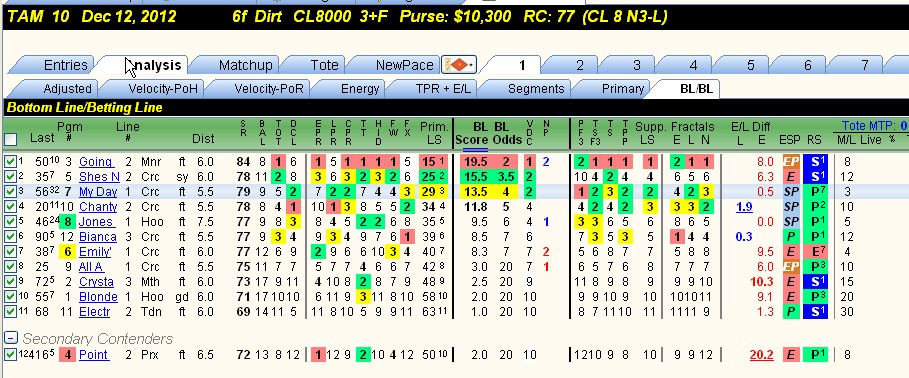Open the All A horse link
The image size is (909, 378).
(91, 267)
